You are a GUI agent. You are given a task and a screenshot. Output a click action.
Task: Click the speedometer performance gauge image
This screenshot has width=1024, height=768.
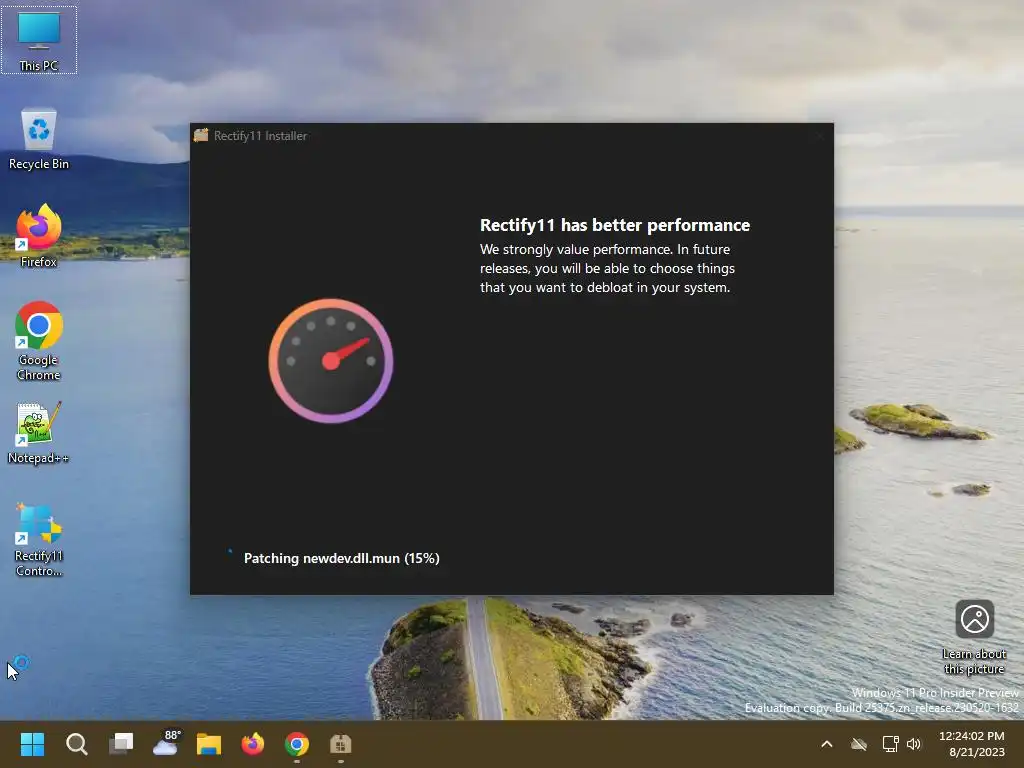tap(330, 360)
